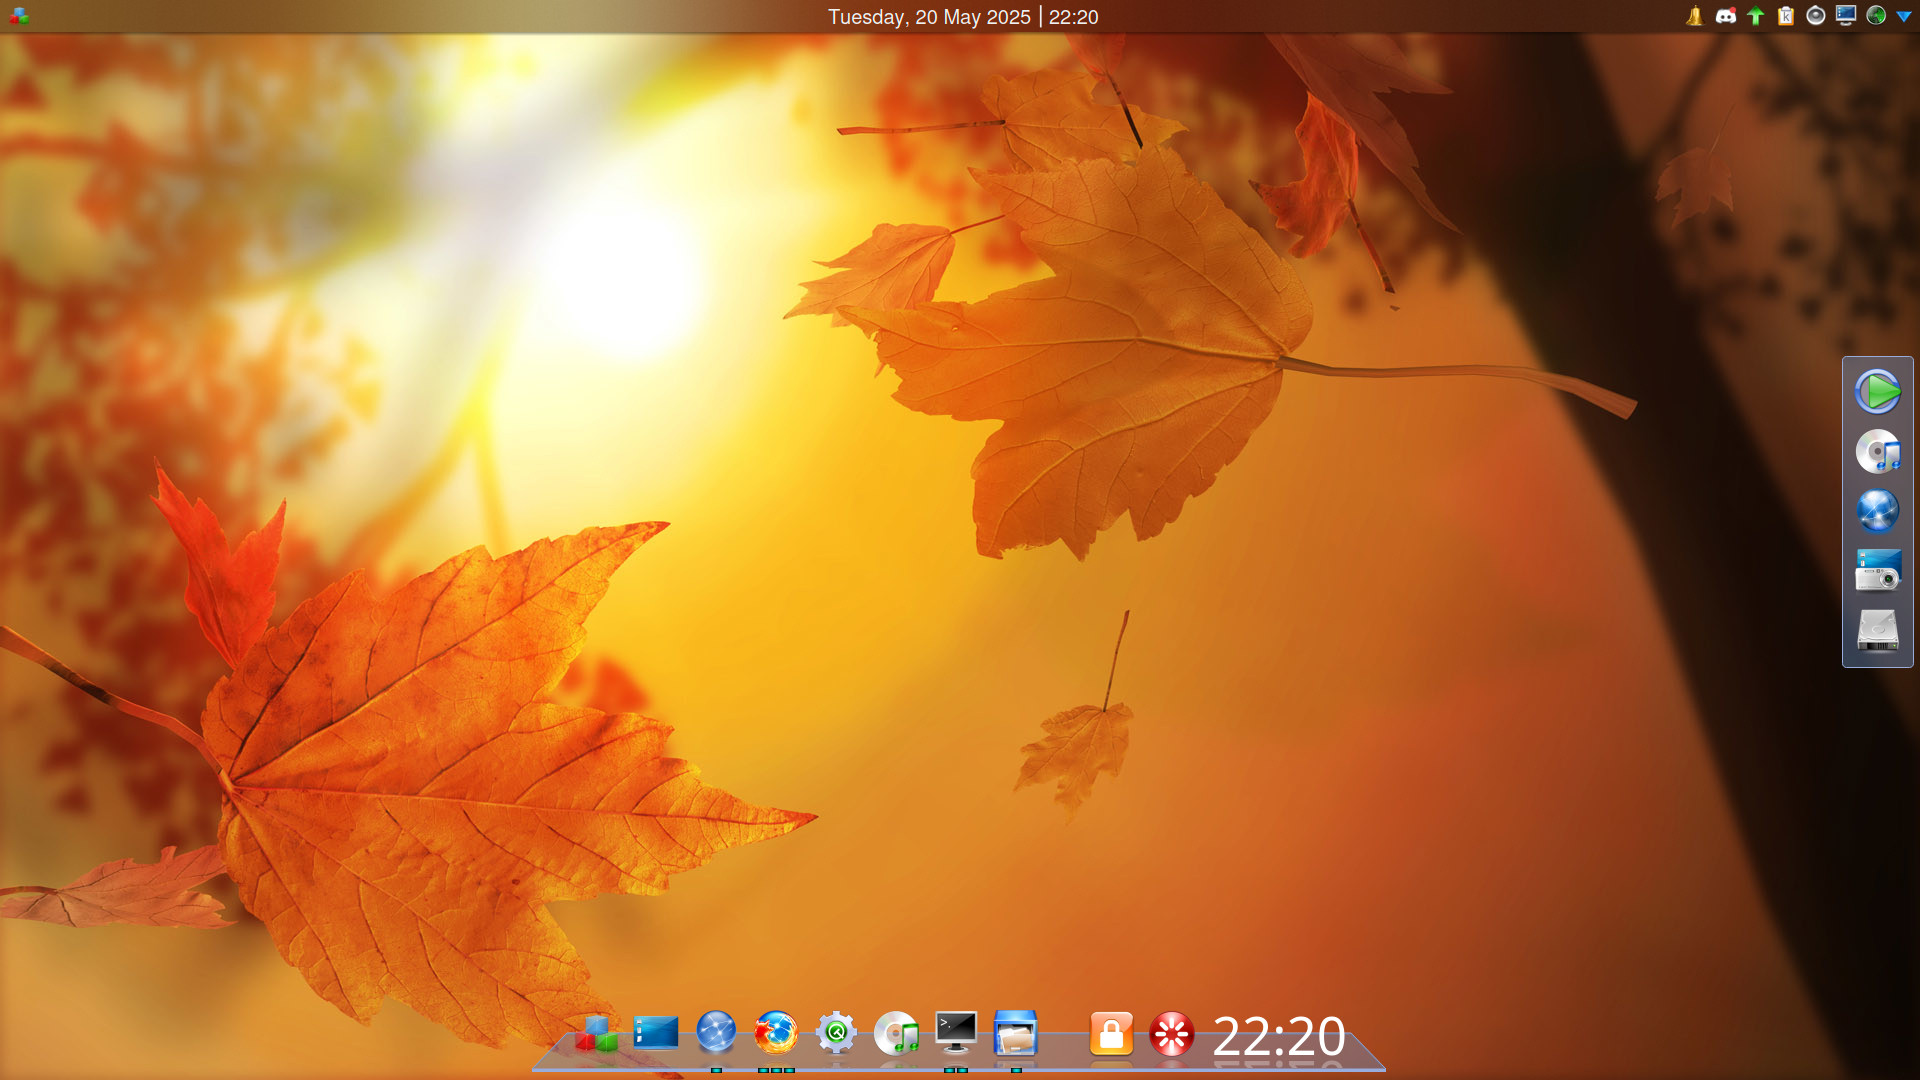Open the hard drive icon in the side panel
The width and height of the screenshot is (1920, 1080).
(x=1878, y=631)
